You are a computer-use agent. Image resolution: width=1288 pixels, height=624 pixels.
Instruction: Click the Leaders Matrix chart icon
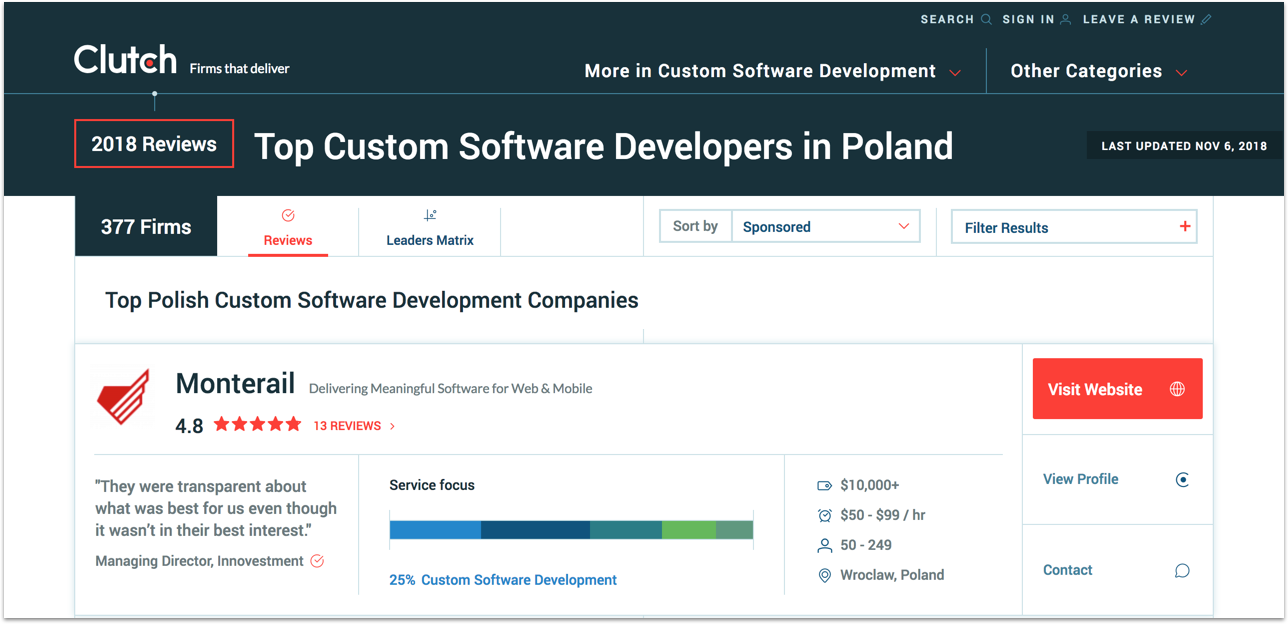(x=430, y=215)
